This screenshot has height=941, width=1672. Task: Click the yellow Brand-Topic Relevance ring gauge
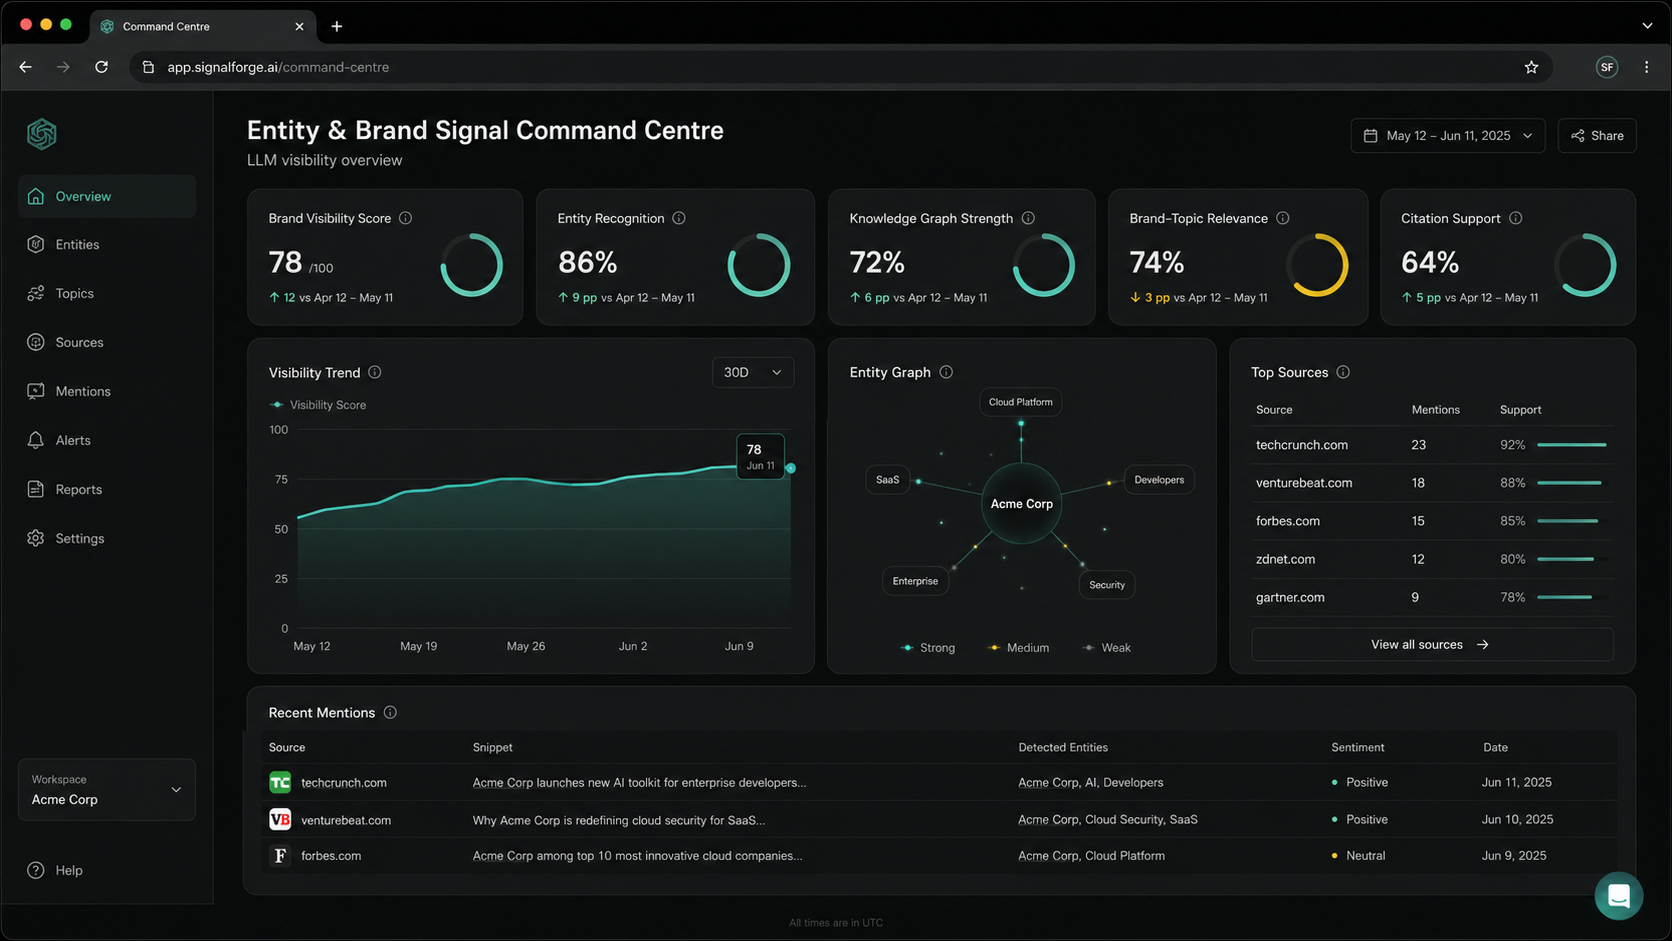pyautogui.click(x=1317, y=265)
